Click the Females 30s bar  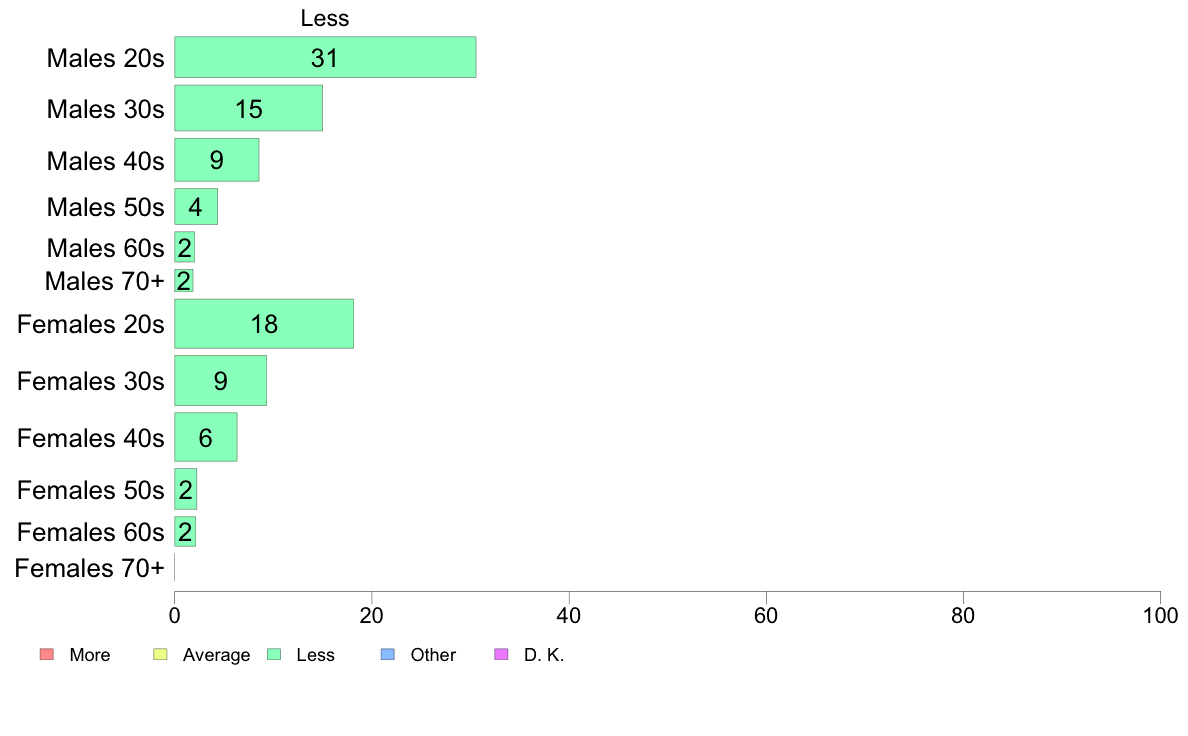click(x=221, y=380)
